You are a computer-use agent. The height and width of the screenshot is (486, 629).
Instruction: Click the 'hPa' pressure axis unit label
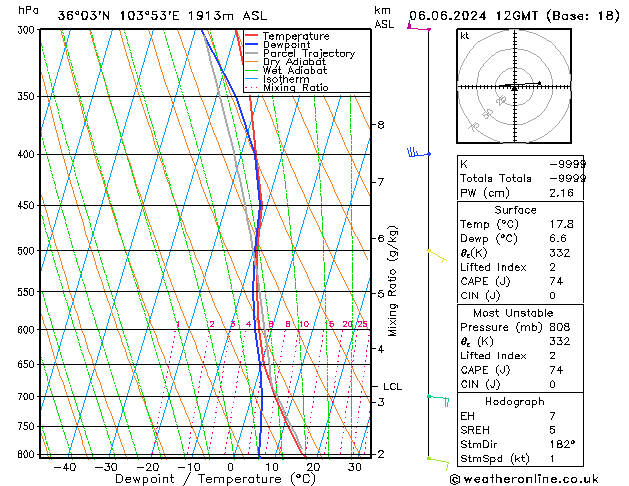pos(28,10)
